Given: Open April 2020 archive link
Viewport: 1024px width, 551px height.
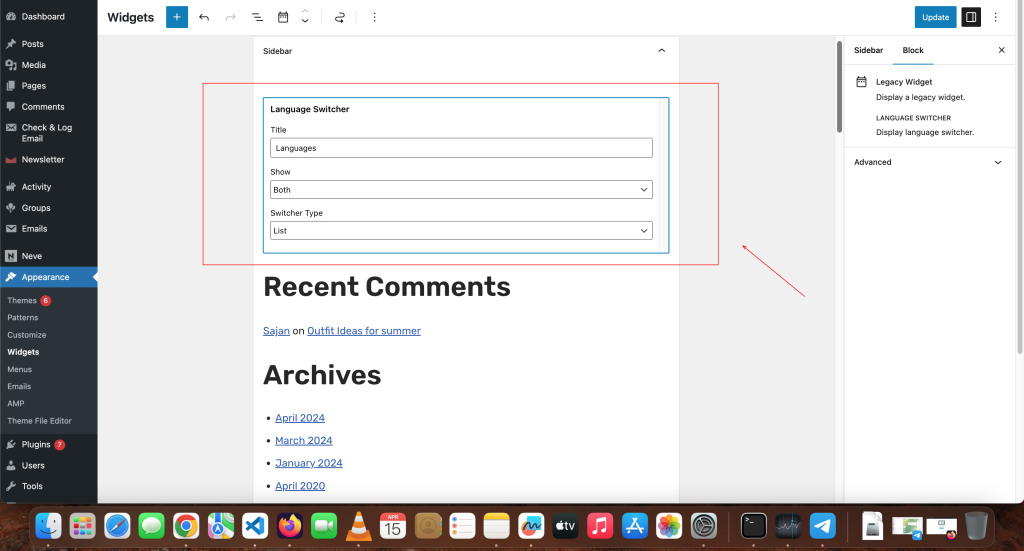Looking at the screenshot, I should click(x=300, y=486).
